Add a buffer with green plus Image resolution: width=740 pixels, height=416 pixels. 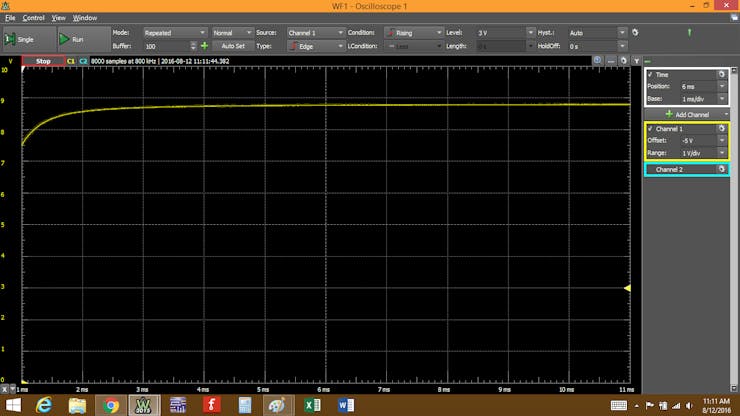(x=204, y=46)
